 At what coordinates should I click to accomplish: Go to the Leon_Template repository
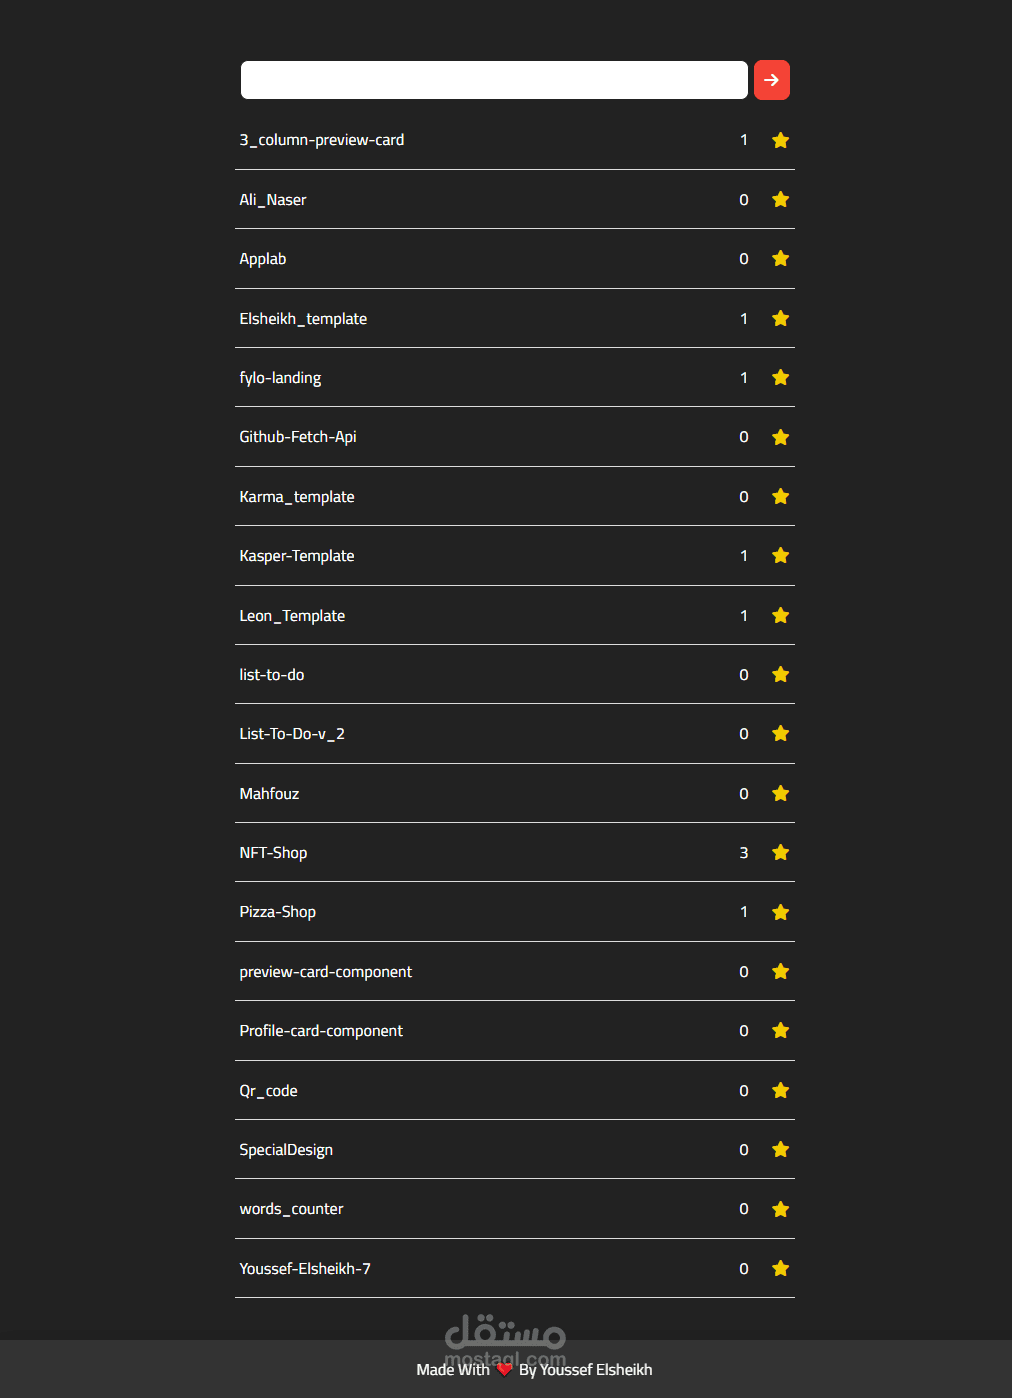292,616
